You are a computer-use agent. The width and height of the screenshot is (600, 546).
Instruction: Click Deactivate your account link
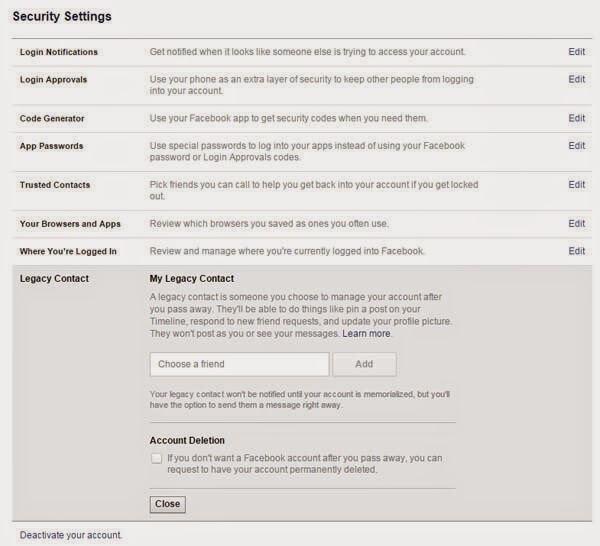point(71,535)
